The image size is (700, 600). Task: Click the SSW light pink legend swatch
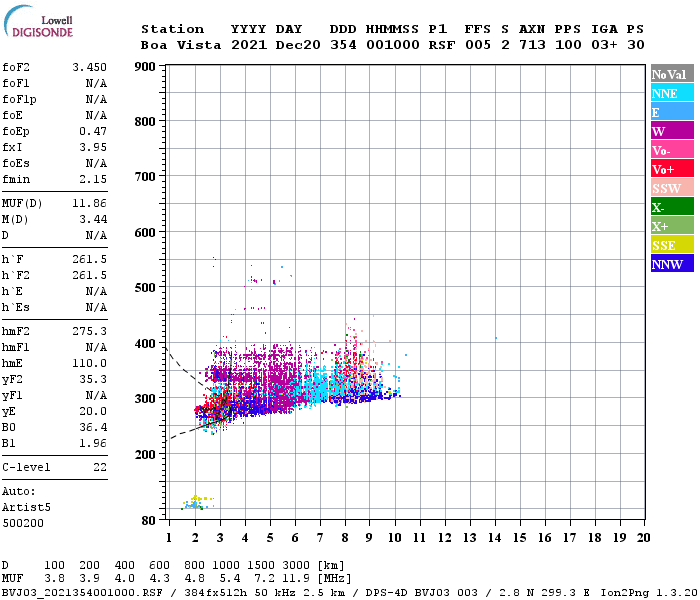pyautogui.click(x=672, y=188)
